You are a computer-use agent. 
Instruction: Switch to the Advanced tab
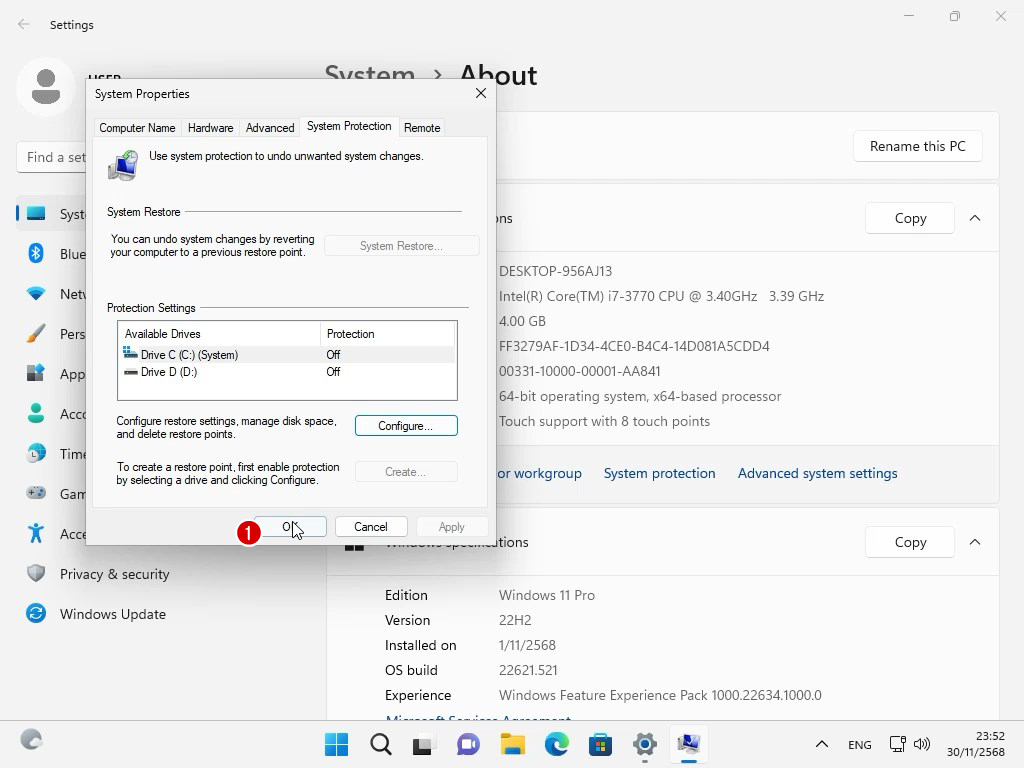270,128
